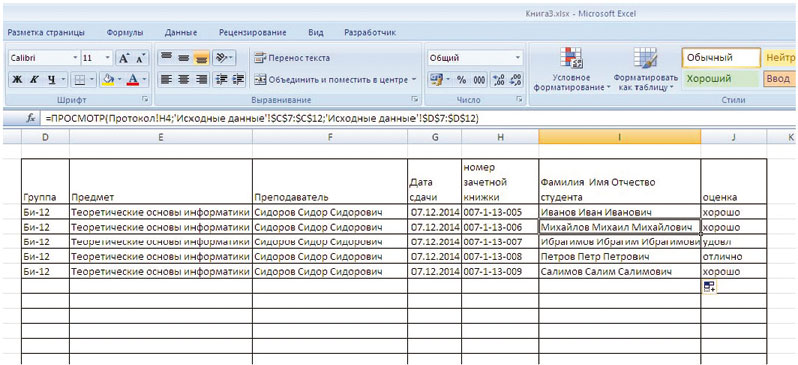Open the Разработчик ribbon tab
Viewport: 798px width, 365px height.
pos(370,33)
